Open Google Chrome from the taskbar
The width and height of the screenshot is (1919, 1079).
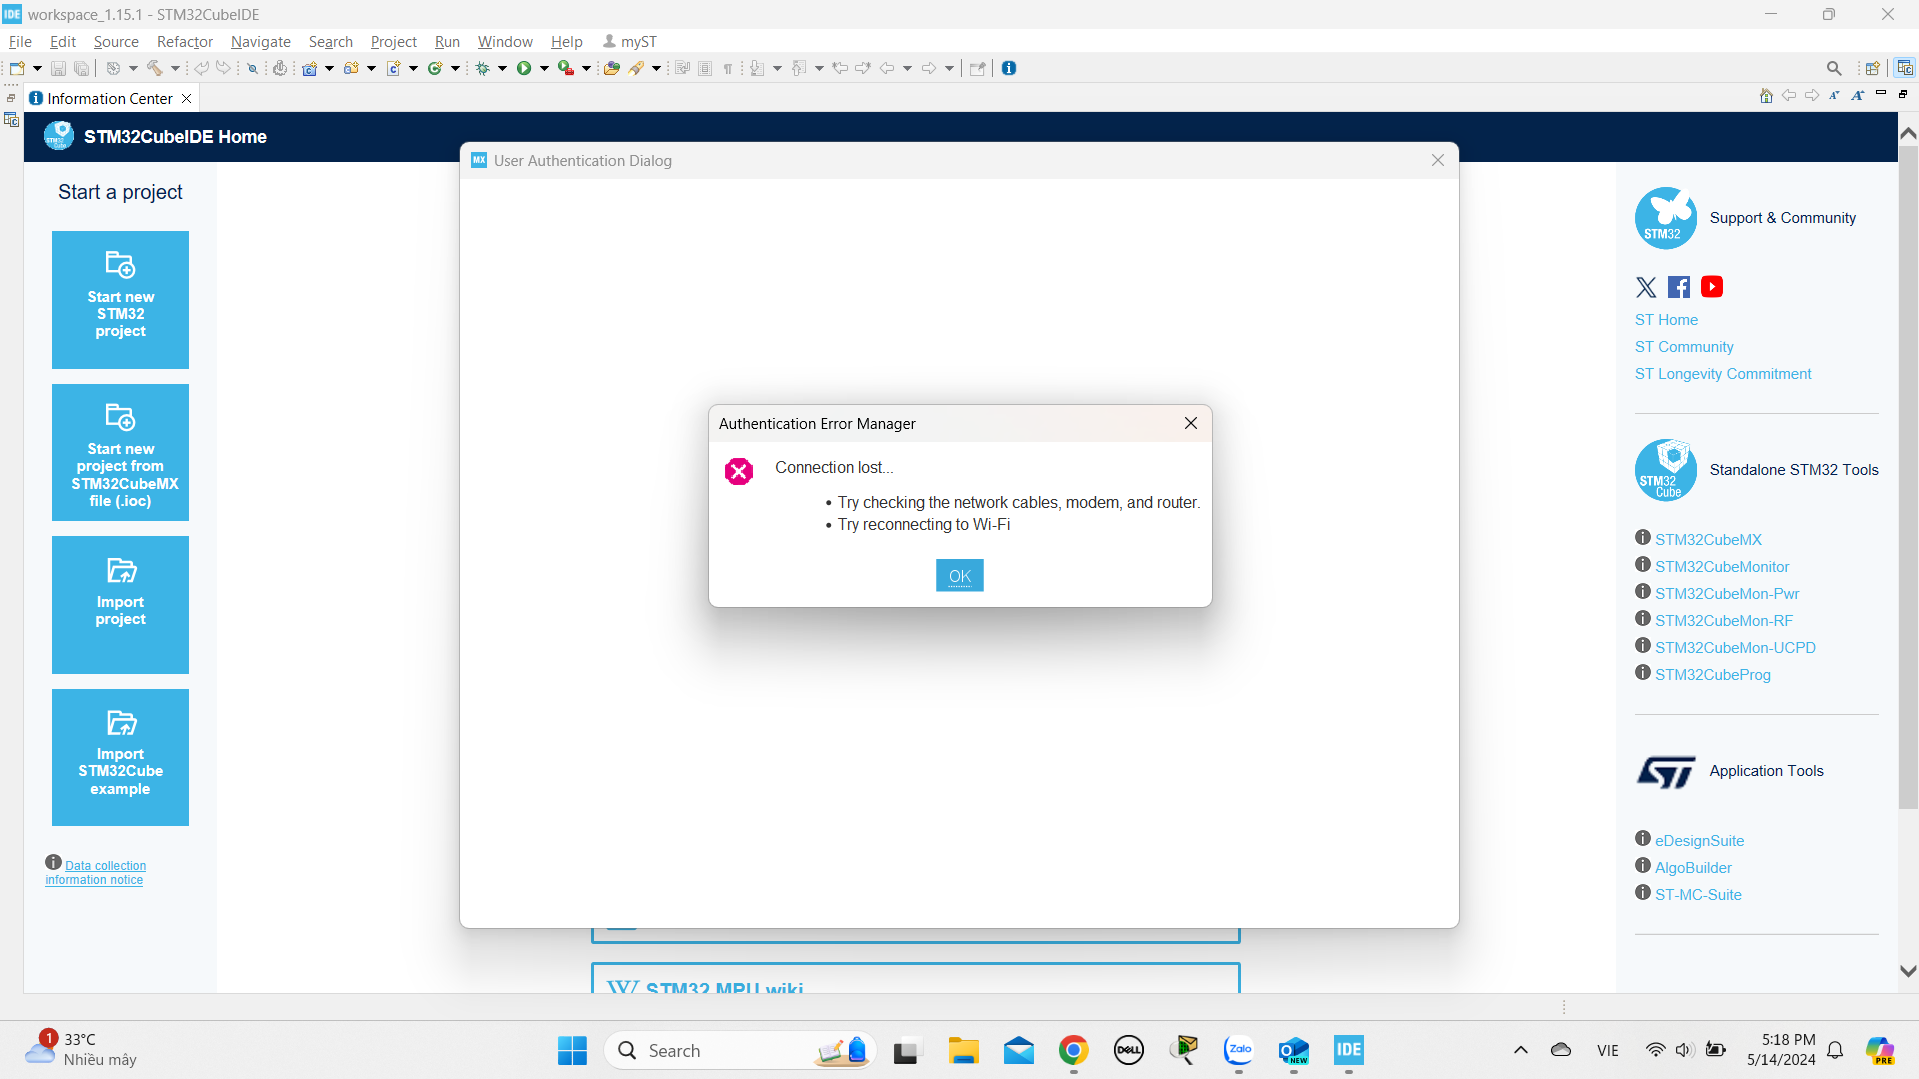coord(1073,1051)
